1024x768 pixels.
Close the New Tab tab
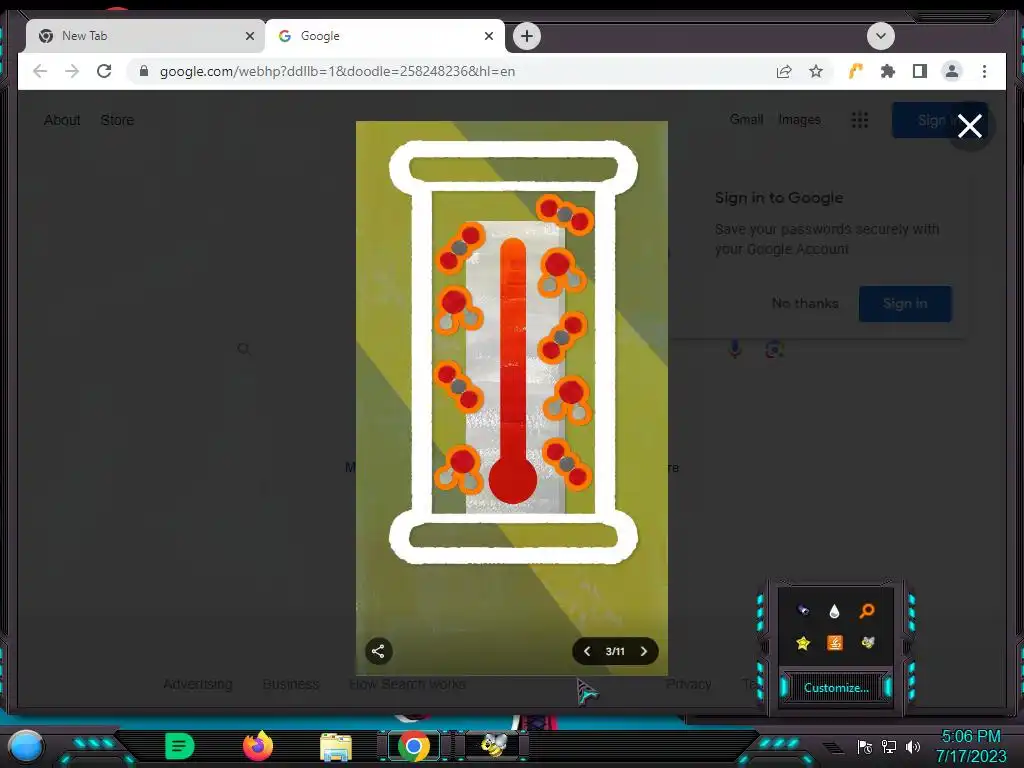tap(249, 36)
